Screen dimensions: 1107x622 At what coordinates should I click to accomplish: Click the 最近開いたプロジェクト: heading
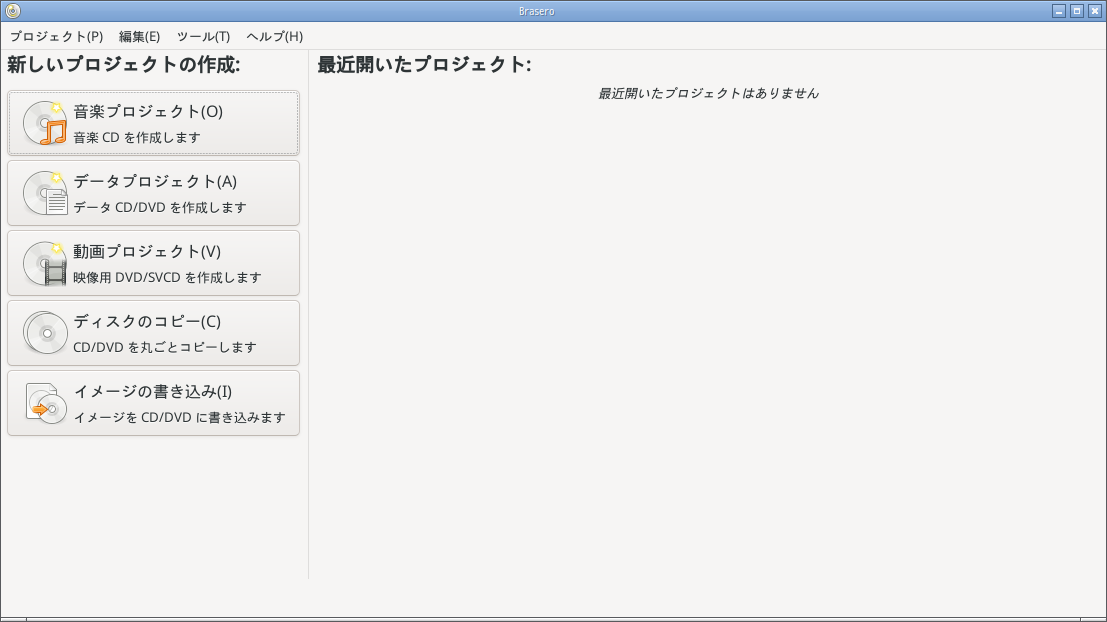pyautogui.click(x=424, y=65)
